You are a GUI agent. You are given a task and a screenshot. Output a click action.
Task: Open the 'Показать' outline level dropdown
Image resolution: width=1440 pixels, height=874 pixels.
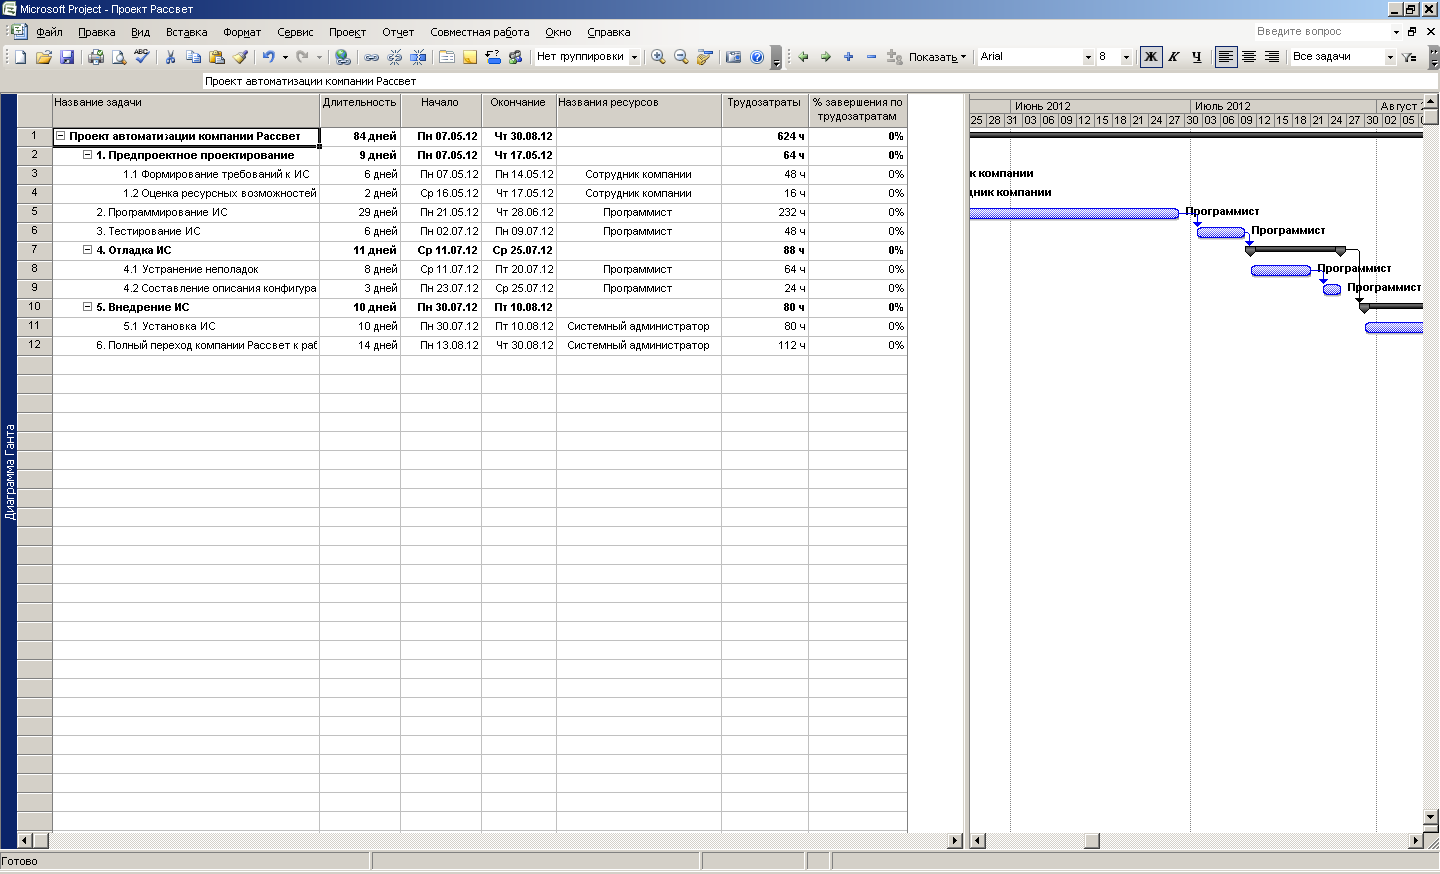coord(938,57)
